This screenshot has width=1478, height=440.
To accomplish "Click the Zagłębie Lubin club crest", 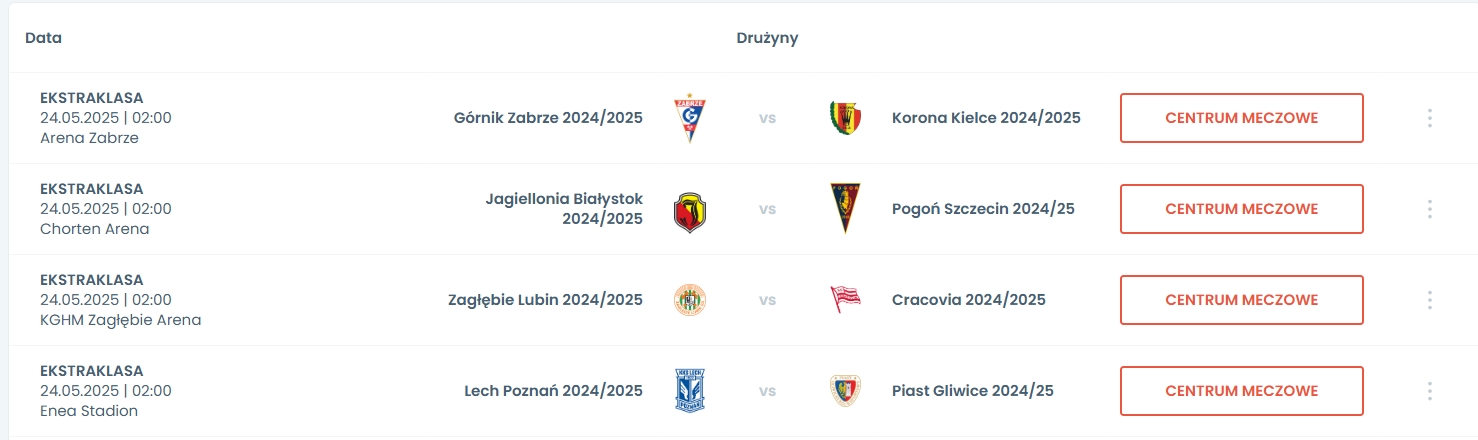I will [x=690, y=300].
